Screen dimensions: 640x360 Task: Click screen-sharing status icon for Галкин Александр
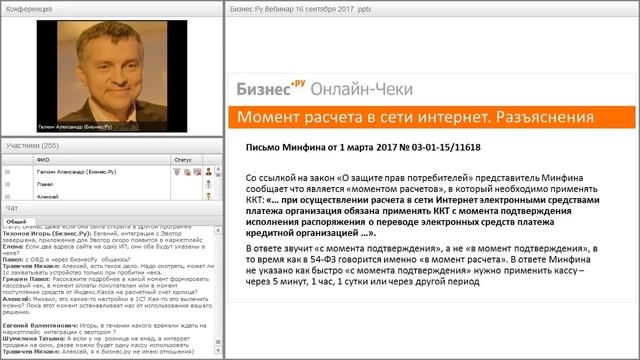click(x=198, y=172)
